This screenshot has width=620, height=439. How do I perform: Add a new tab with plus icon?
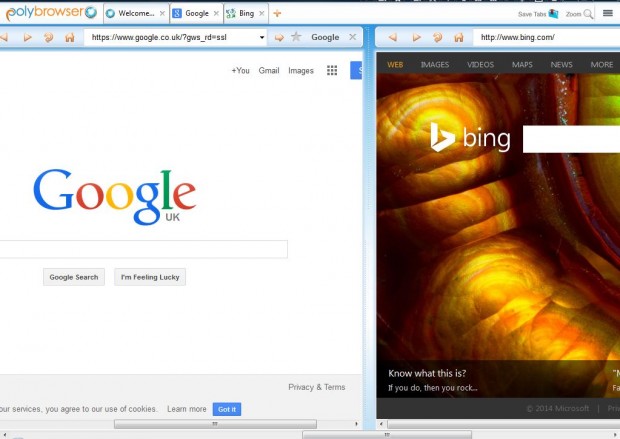(277, 13)
